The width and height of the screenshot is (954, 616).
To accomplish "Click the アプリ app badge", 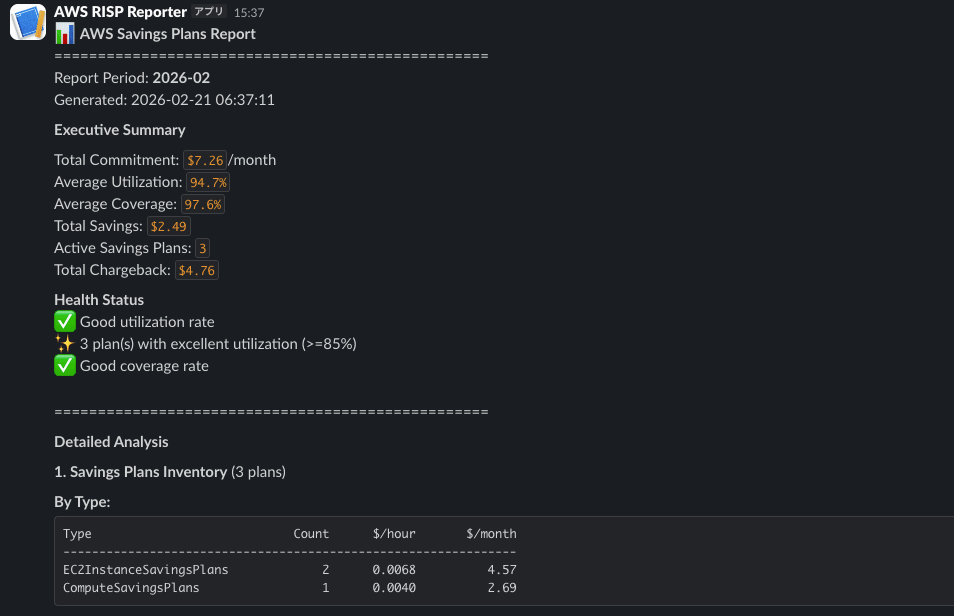I will click(x=208, y=12).
